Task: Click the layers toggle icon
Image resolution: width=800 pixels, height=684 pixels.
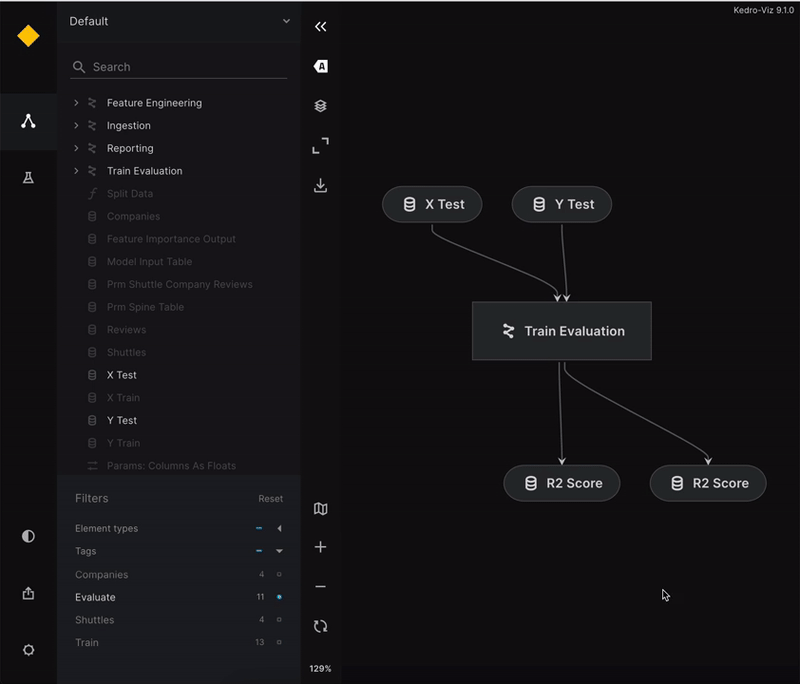Action: [x=320, y=106]
